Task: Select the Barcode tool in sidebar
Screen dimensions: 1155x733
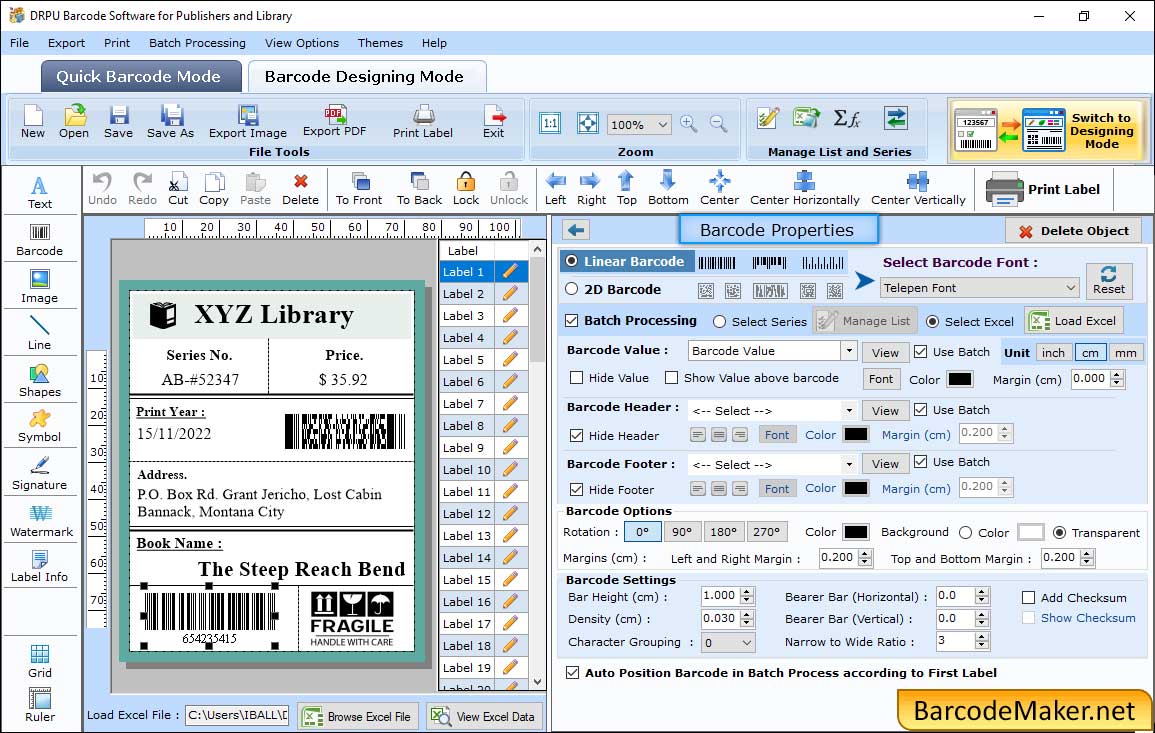Action: (x=40, y=240)
